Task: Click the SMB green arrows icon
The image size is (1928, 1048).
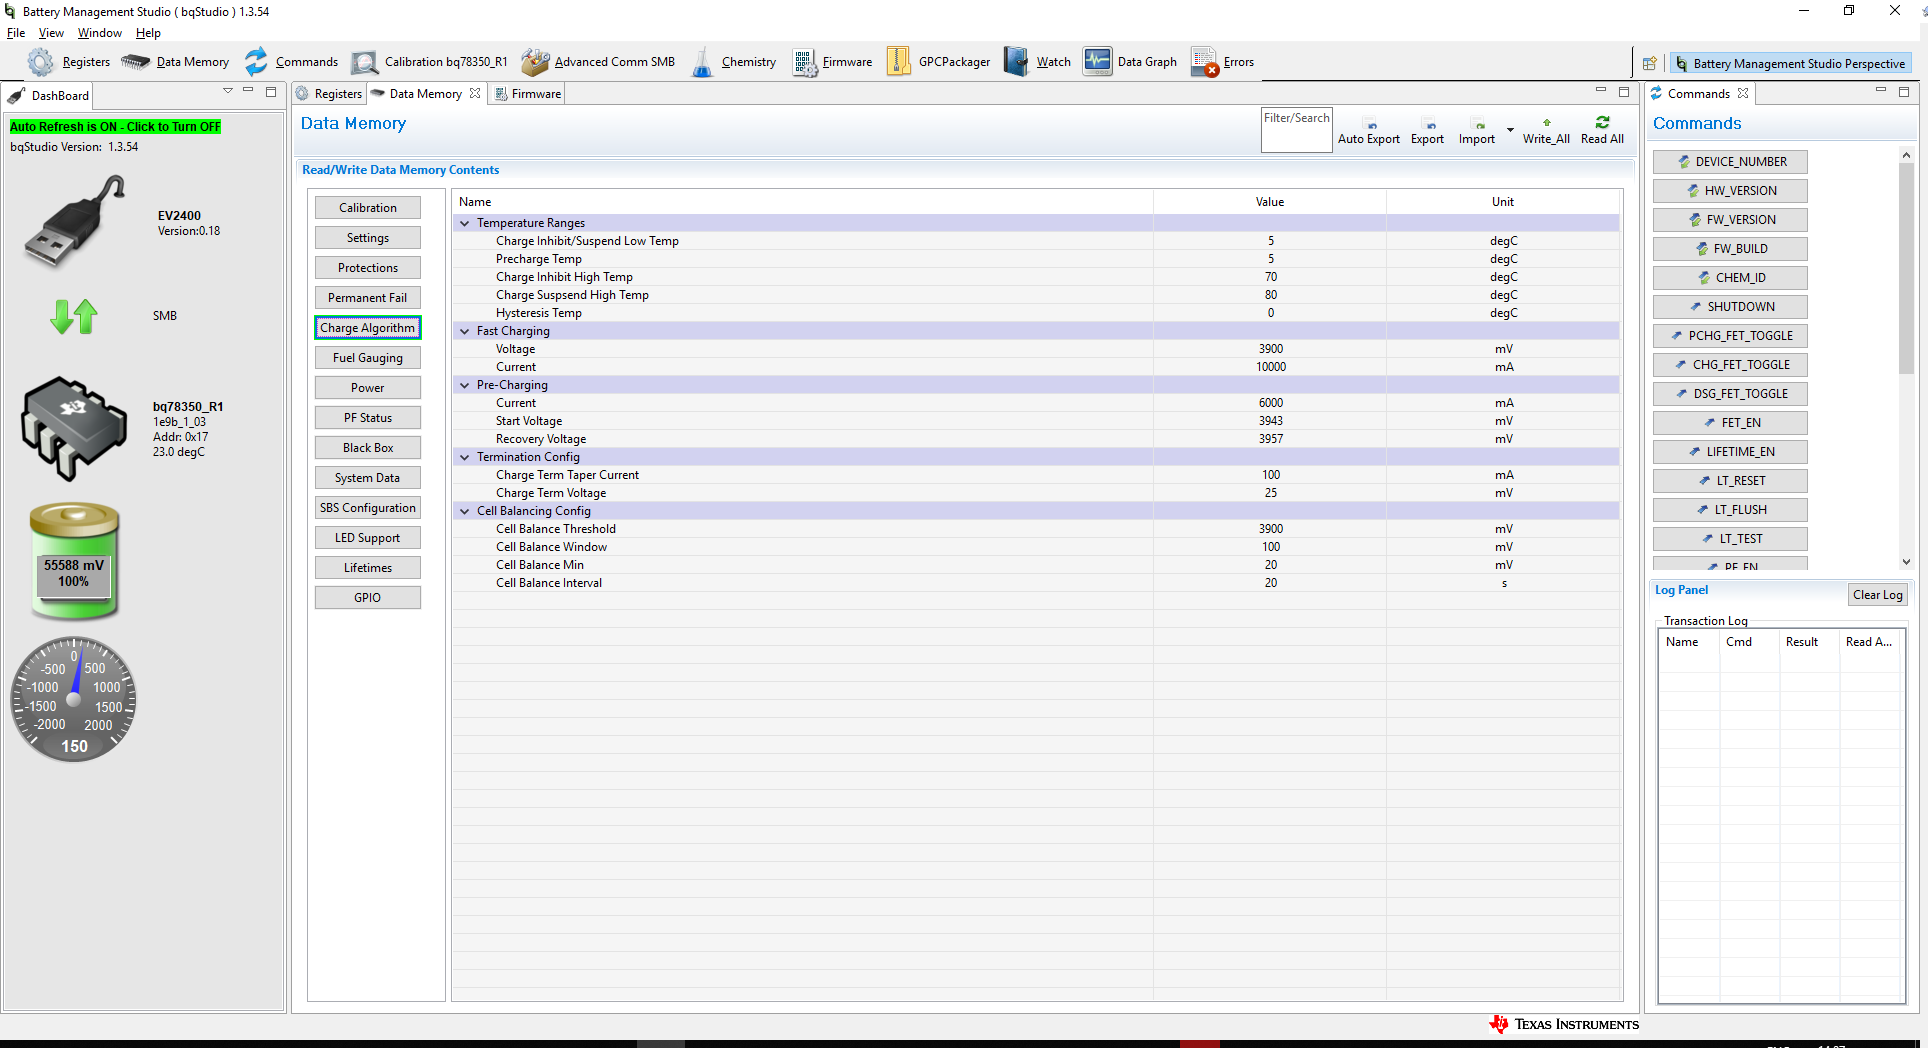Action: pyautogui.click(x=74, y=316)
